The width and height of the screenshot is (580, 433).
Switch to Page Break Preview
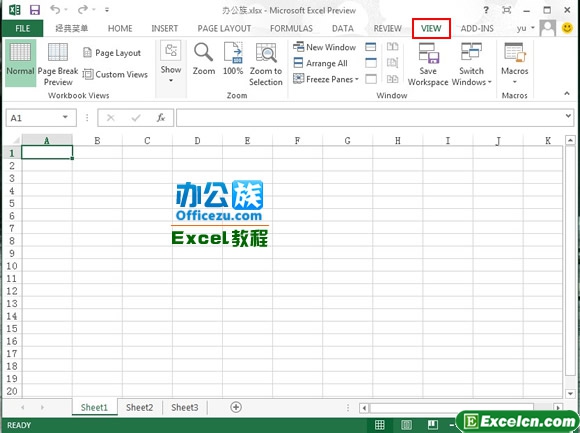[x=58, y=64]
